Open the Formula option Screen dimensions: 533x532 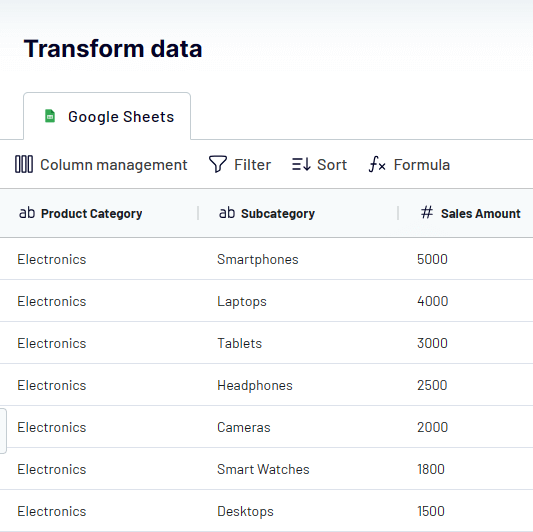[x=409, y=165]
